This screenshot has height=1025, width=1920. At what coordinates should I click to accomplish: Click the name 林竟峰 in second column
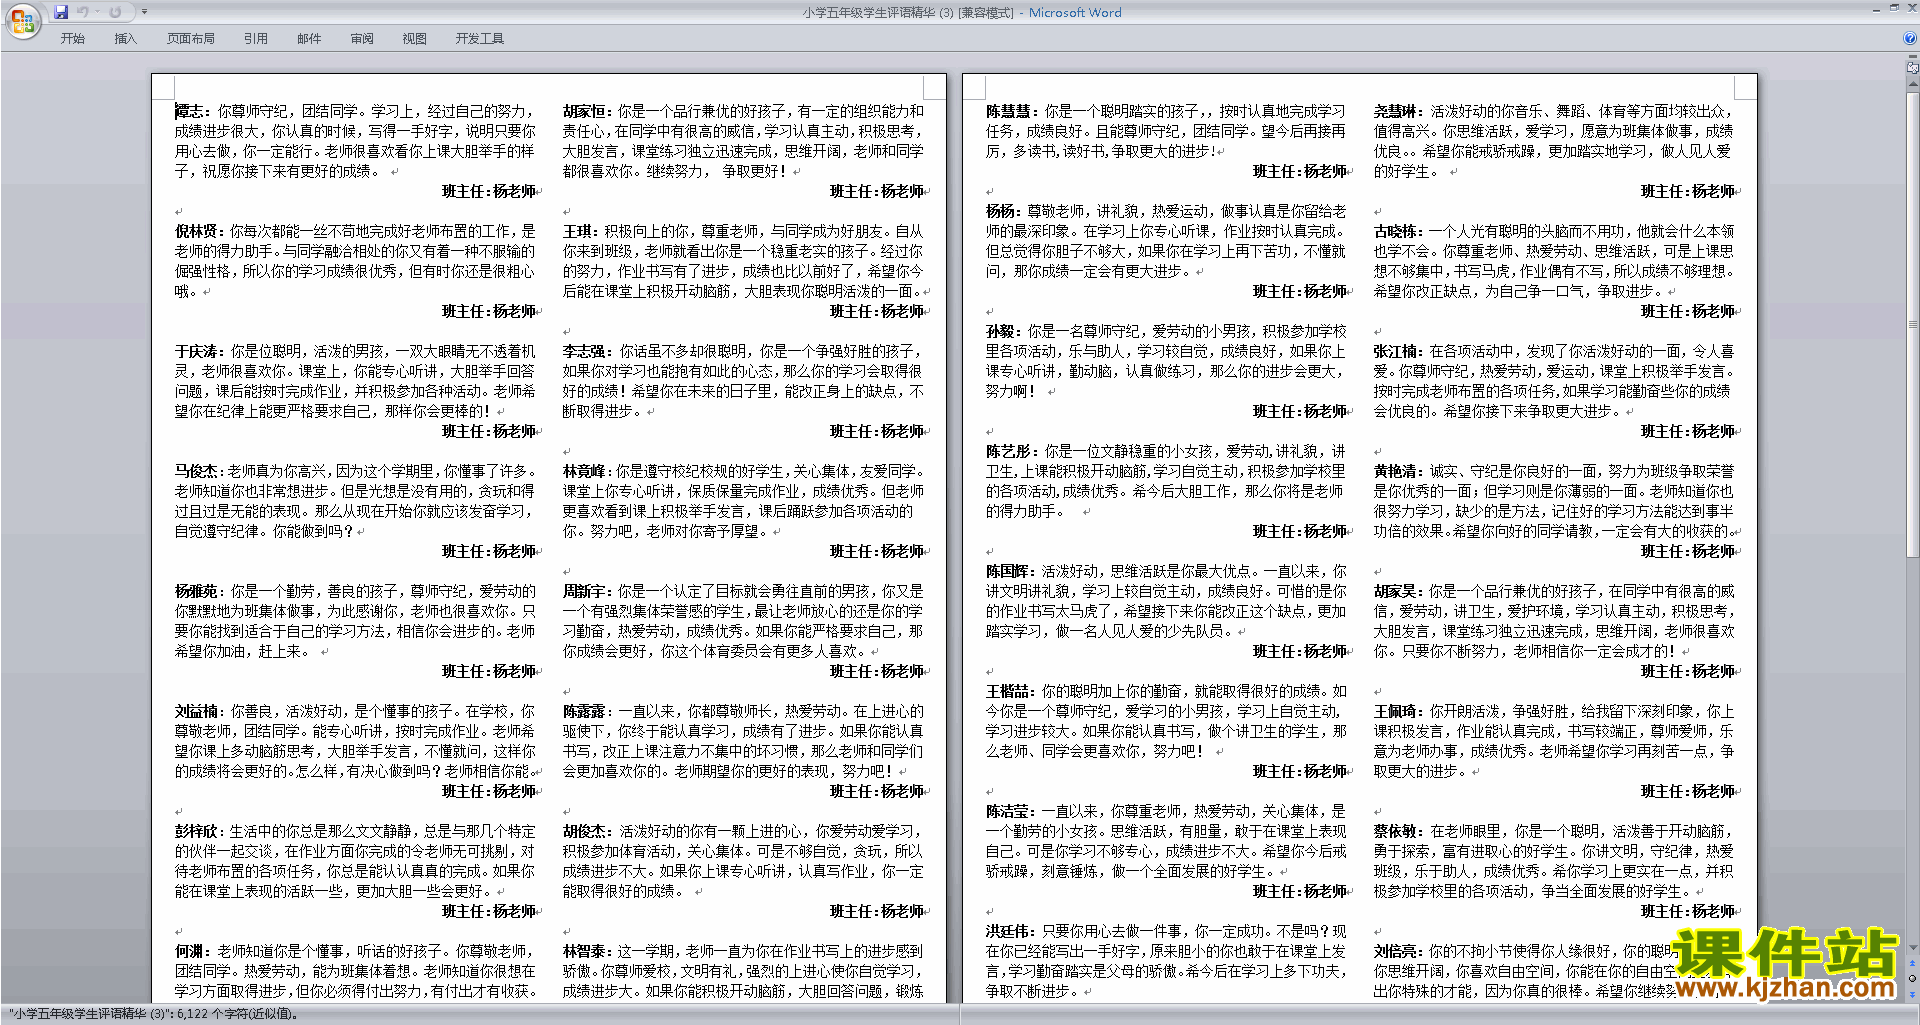point(584,471)
